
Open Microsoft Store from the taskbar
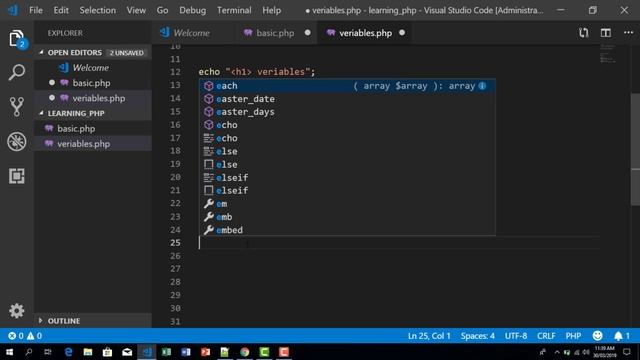pos(107,352)
